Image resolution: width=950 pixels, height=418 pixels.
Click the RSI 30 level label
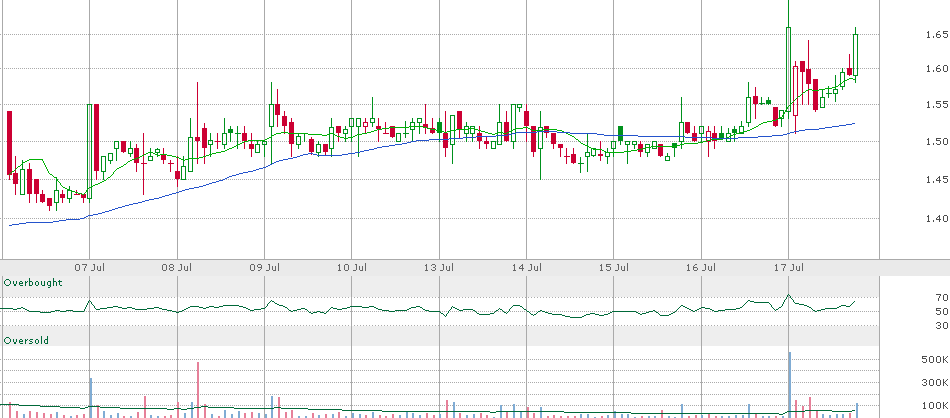coord(942,326)
